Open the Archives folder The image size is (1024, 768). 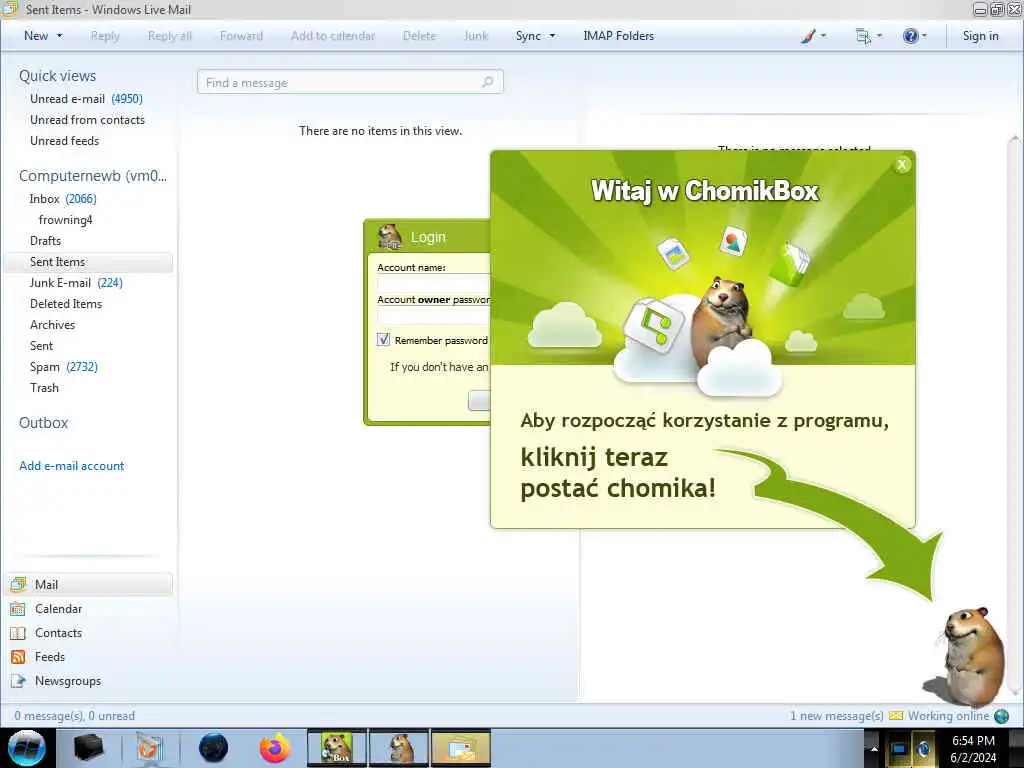point(52,325)
